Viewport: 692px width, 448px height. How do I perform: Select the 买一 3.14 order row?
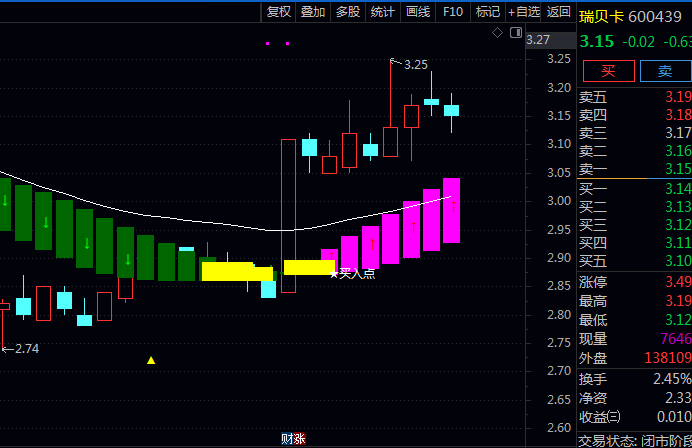[635, 189]
